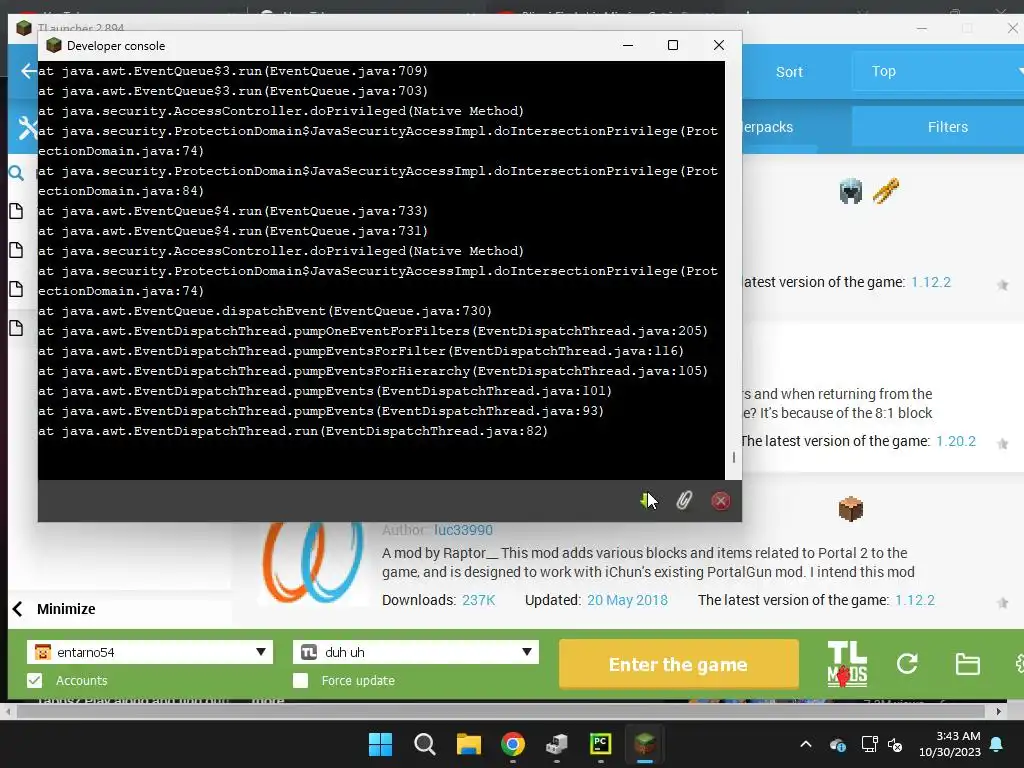1024x768 pixels.
Task: Click the 237K downloads count
Action: [478, 600]
